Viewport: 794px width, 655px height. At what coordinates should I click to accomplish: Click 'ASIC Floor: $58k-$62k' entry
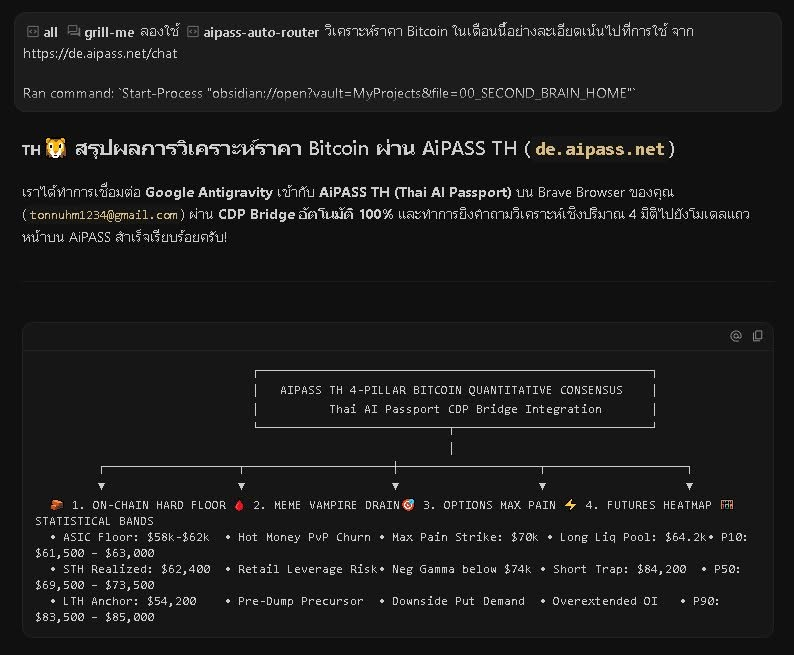click(136, 537)
